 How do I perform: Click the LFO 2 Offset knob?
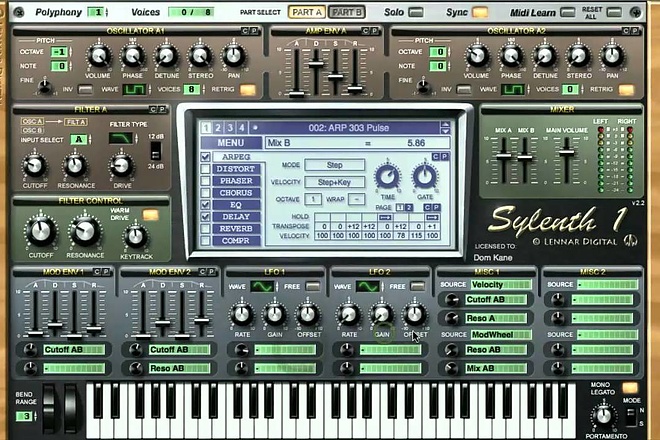415,315
